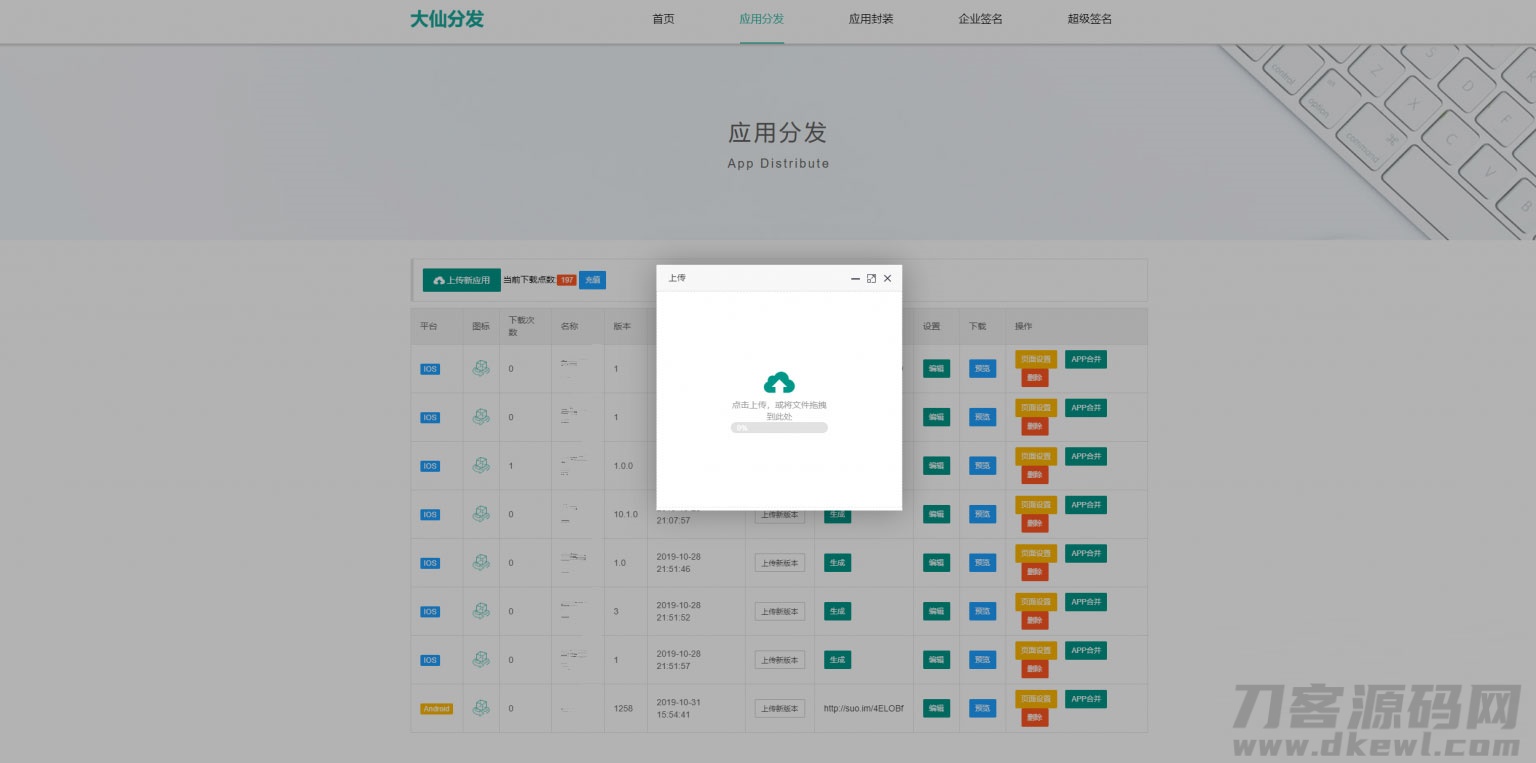Click the app icon in the version 3 row
The width and height of the screenshot is (1536, 763).
click(x=481, y=611)
